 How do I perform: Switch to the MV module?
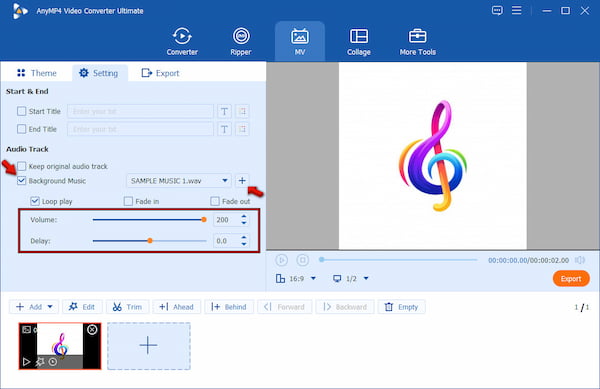[300, 41]
